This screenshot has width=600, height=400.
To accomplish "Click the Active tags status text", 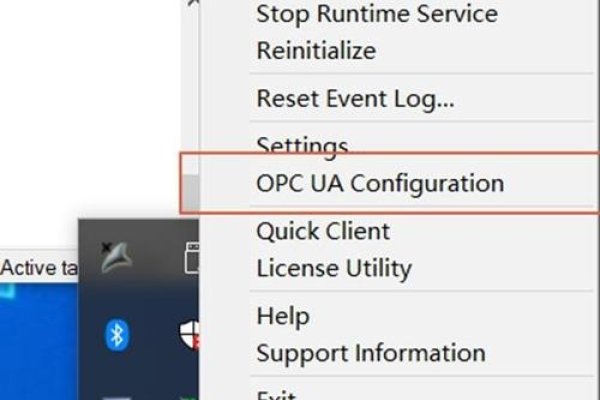I will (x=40, y=268).
